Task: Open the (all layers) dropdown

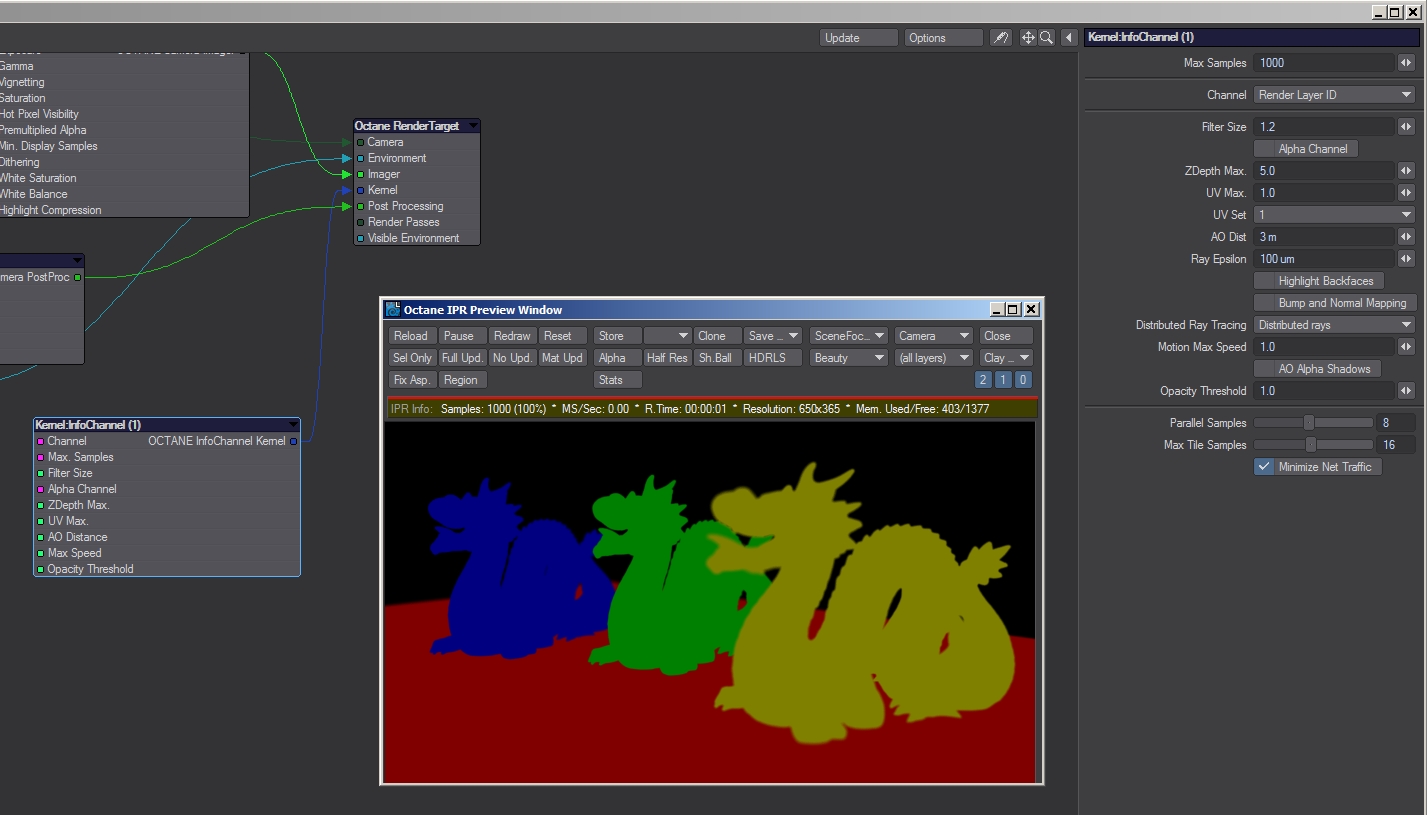Action: click(x=934, y=358)
